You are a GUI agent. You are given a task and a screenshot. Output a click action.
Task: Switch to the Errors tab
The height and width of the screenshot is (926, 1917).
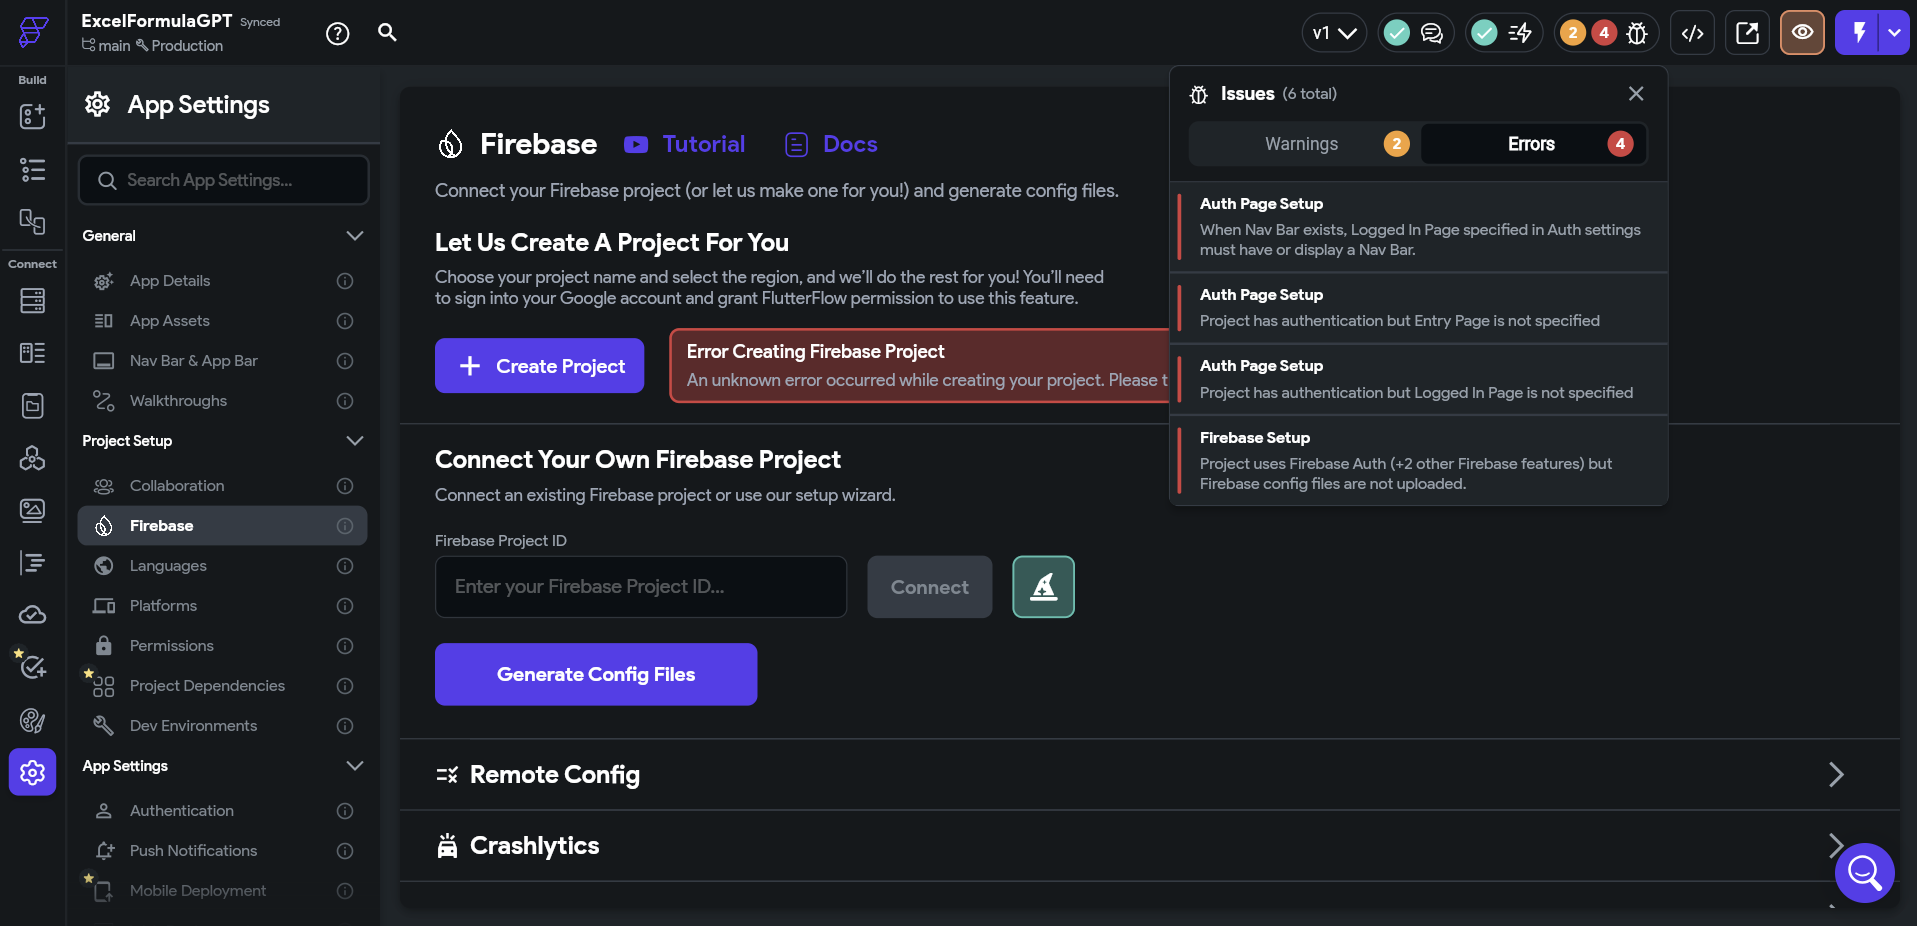[x=1533, y=144]
